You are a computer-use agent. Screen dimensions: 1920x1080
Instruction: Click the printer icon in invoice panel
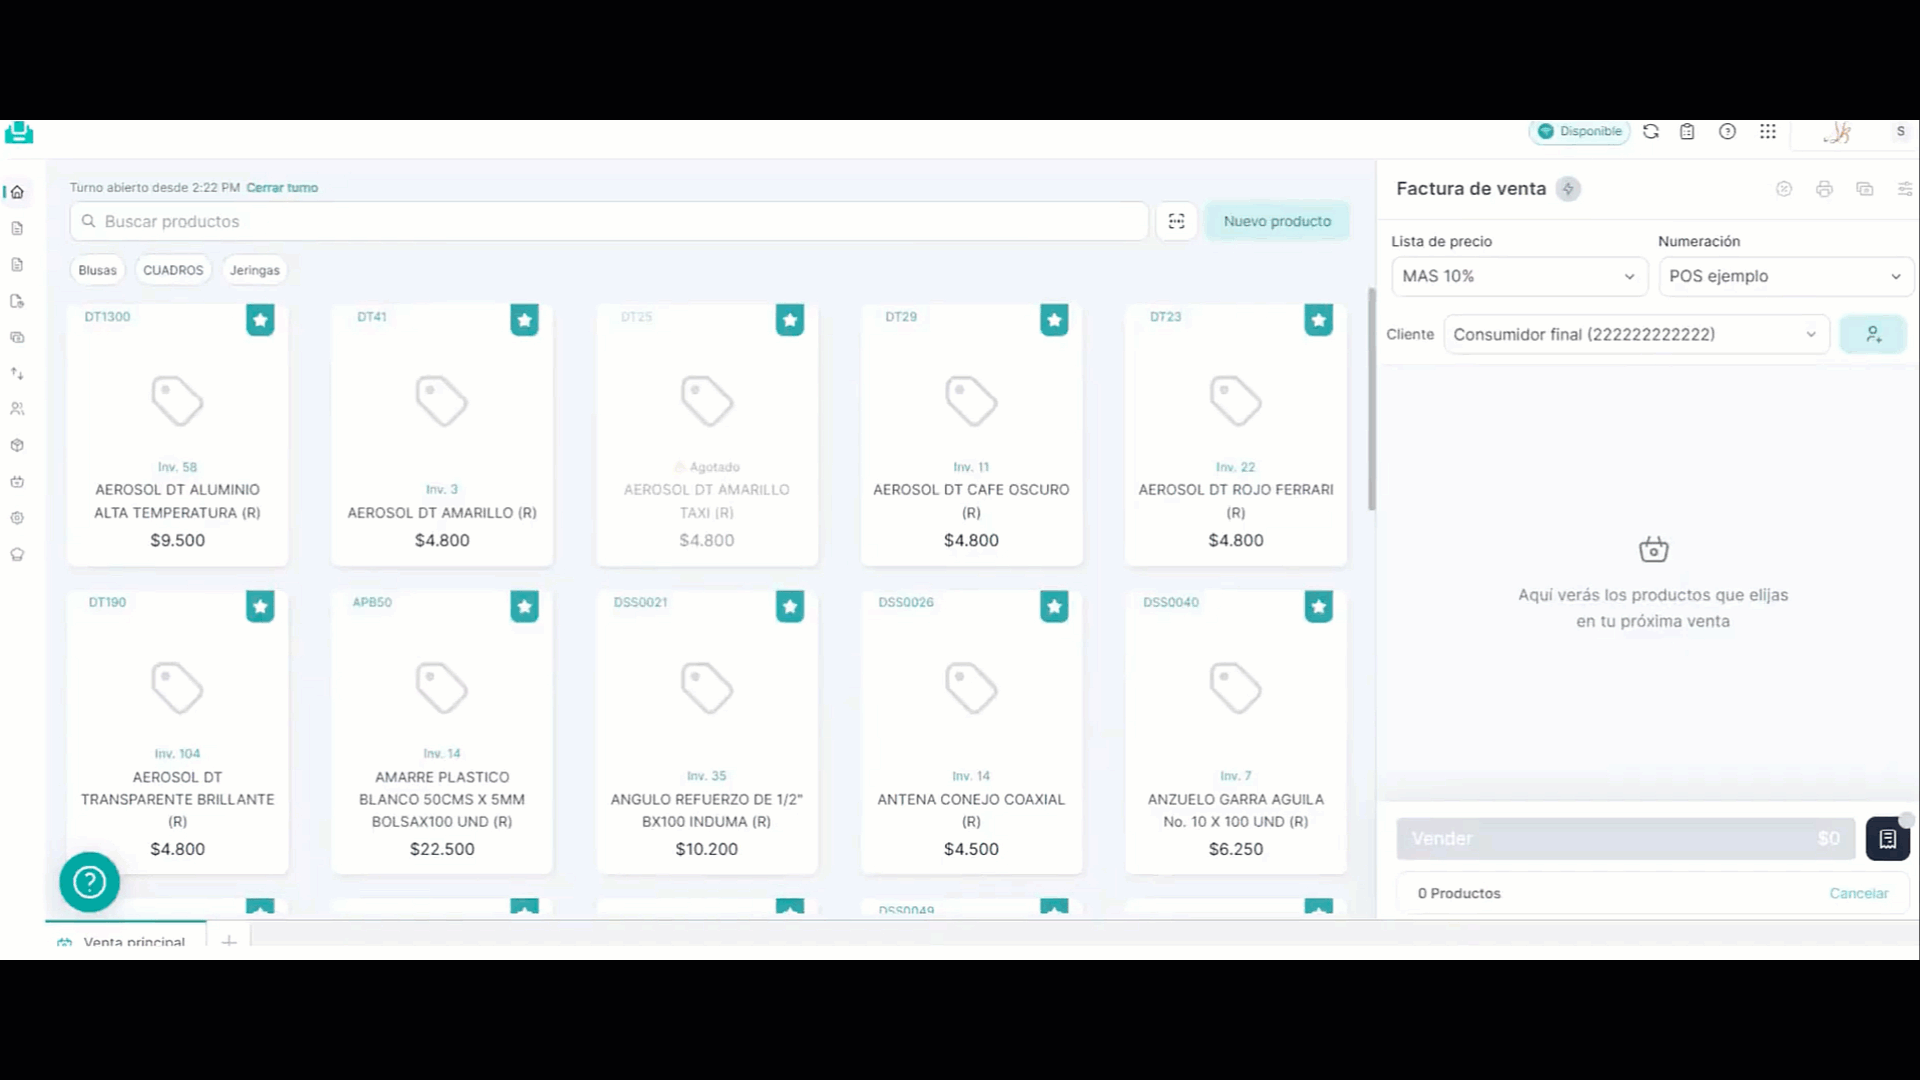[1824, 189]
